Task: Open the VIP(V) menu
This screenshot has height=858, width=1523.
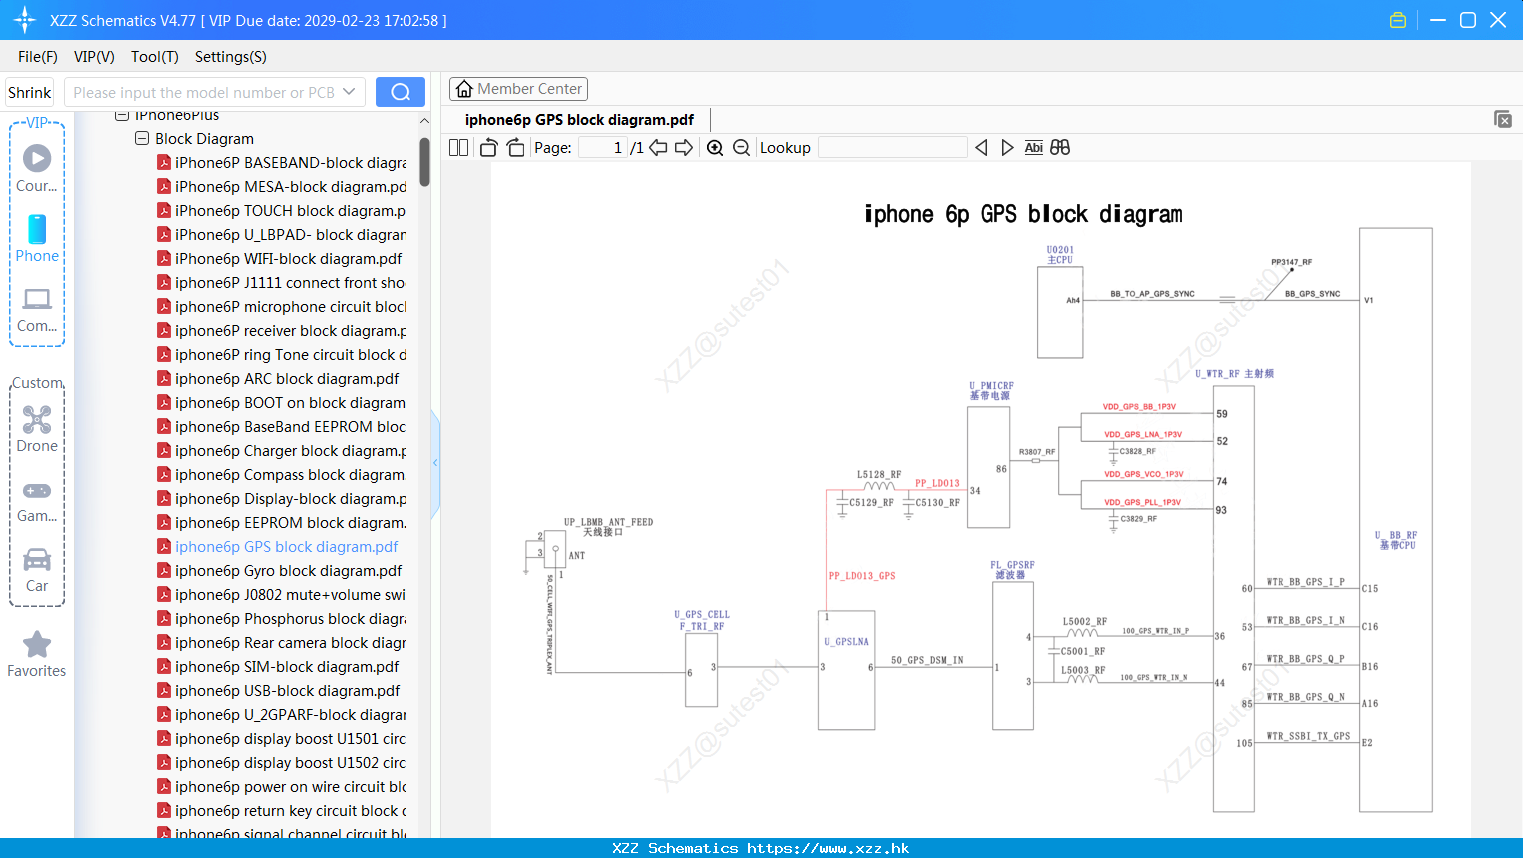Action: [94, 57]
